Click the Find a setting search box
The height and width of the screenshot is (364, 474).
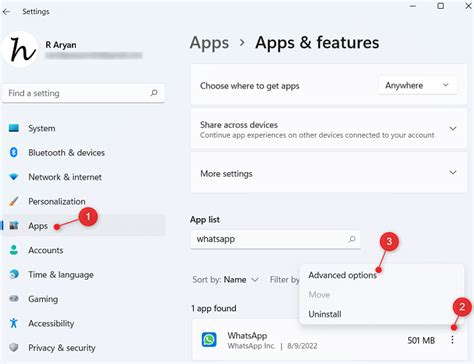83,93
